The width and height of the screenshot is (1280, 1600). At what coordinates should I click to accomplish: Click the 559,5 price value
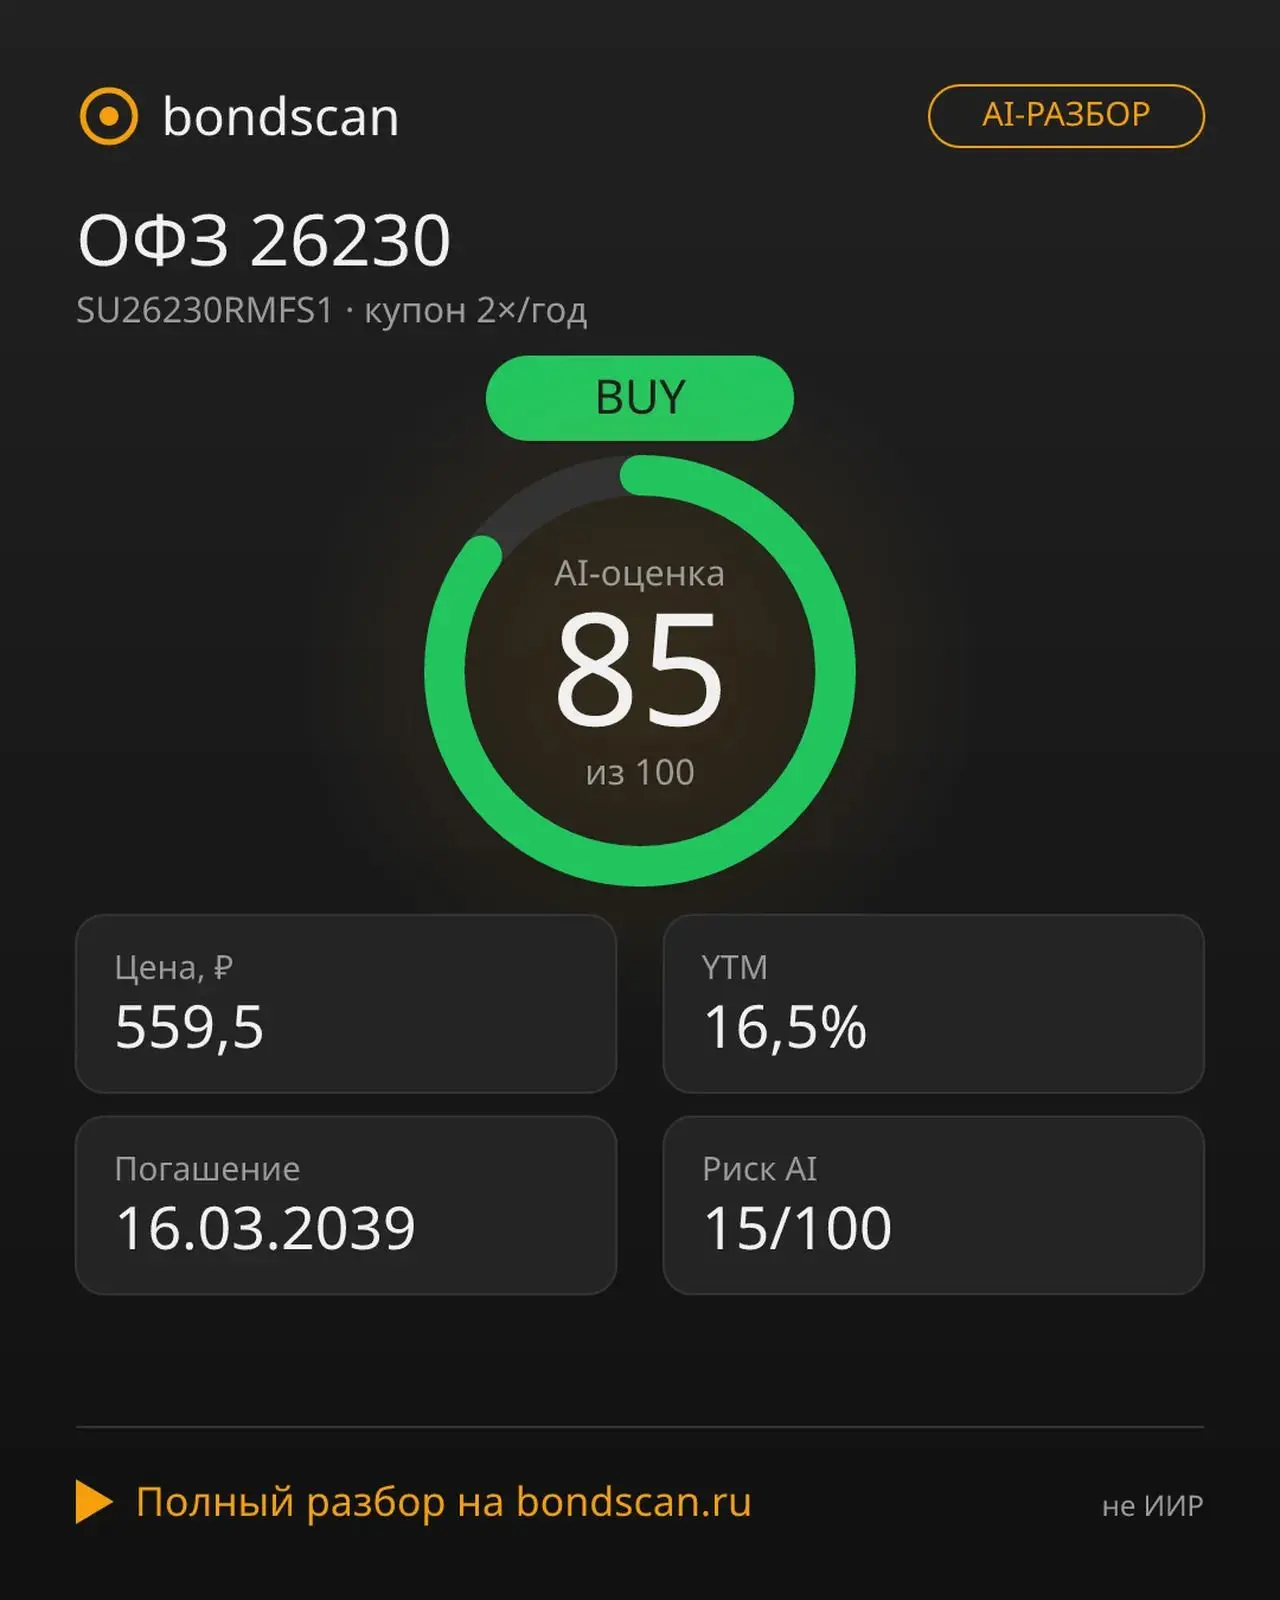point(190,1027)
